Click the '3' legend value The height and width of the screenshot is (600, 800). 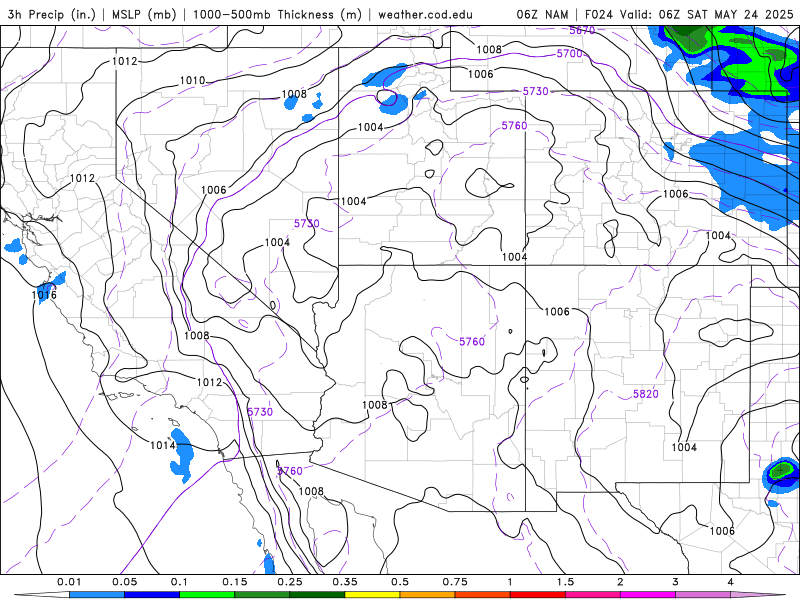click(x=676, y=582)
